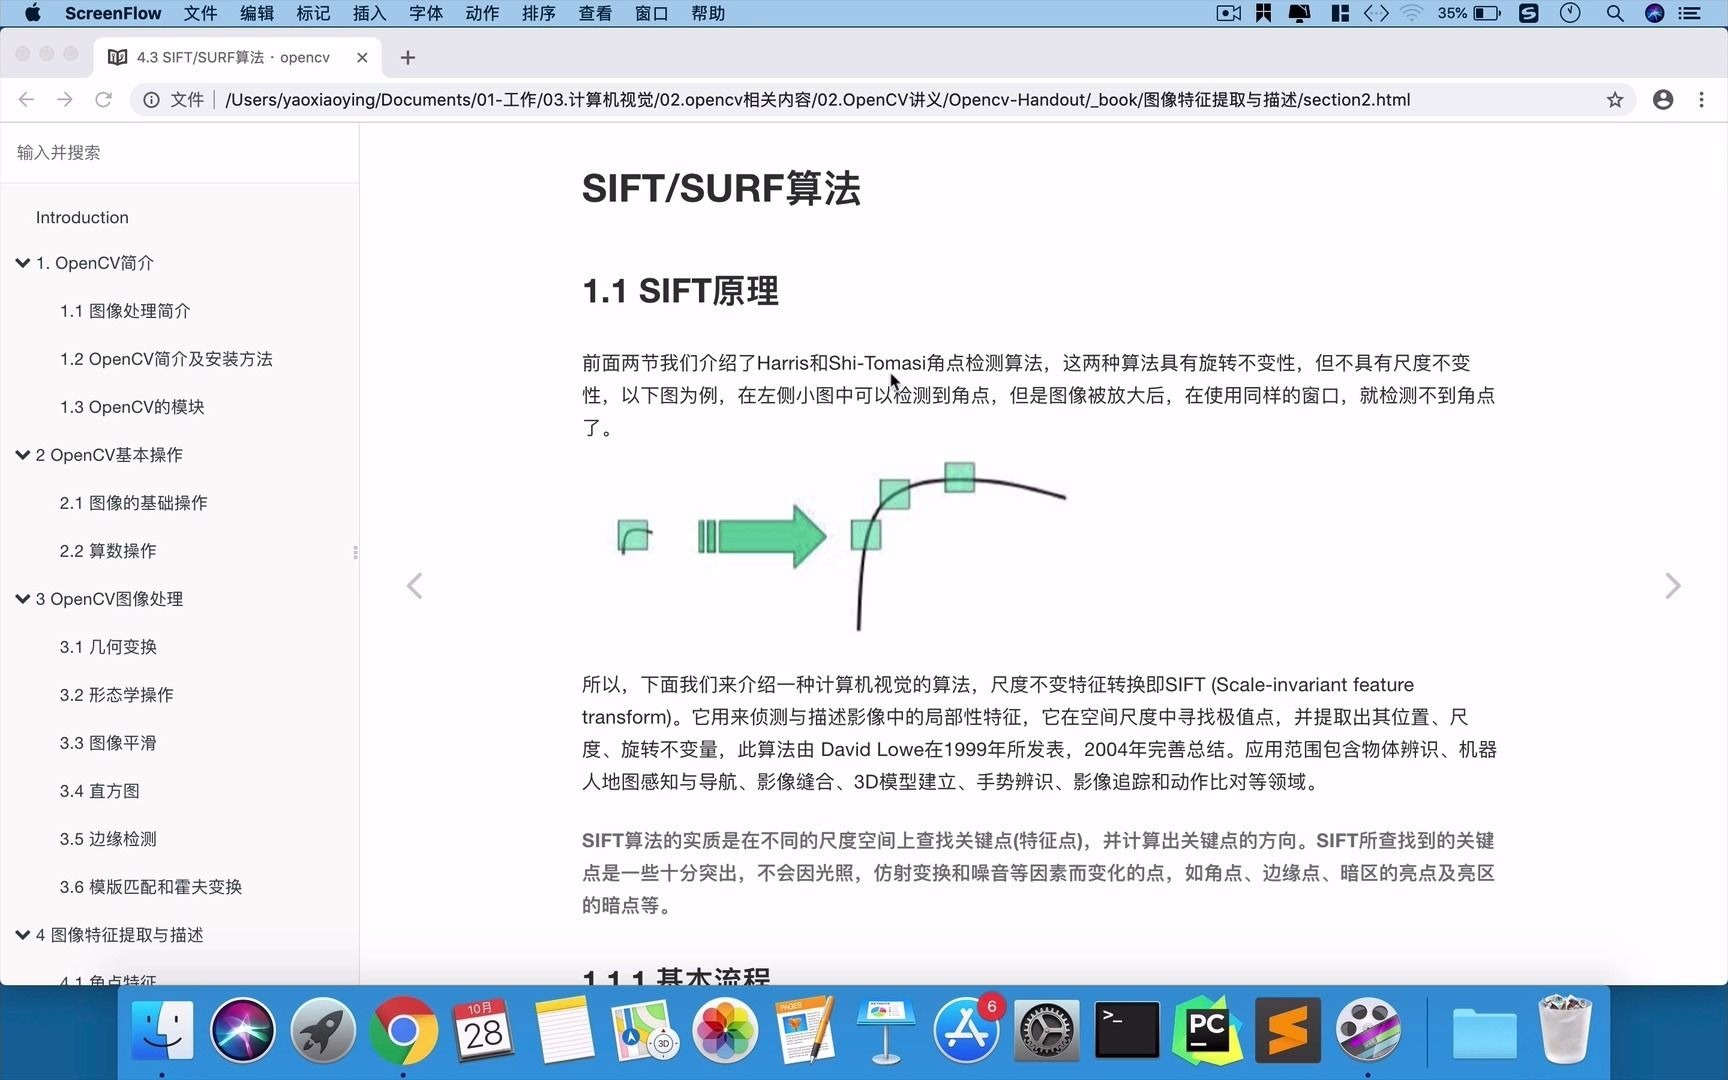Reload the page with the refresh icon
This screenshot has width=1728, height=1080.
point(103,100)
